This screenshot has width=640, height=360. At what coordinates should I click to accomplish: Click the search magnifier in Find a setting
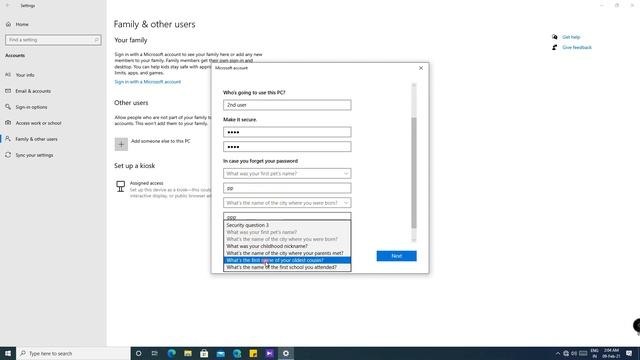(x=96, y=40)
